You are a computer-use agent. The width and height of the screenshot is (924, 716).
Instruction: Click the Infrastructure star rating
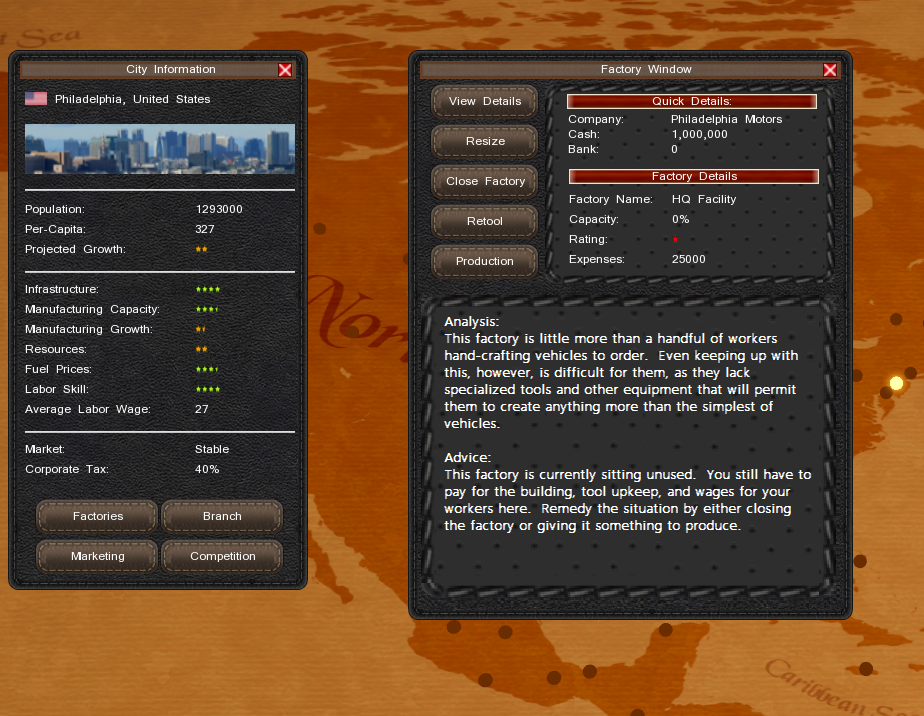pos(208,290)
